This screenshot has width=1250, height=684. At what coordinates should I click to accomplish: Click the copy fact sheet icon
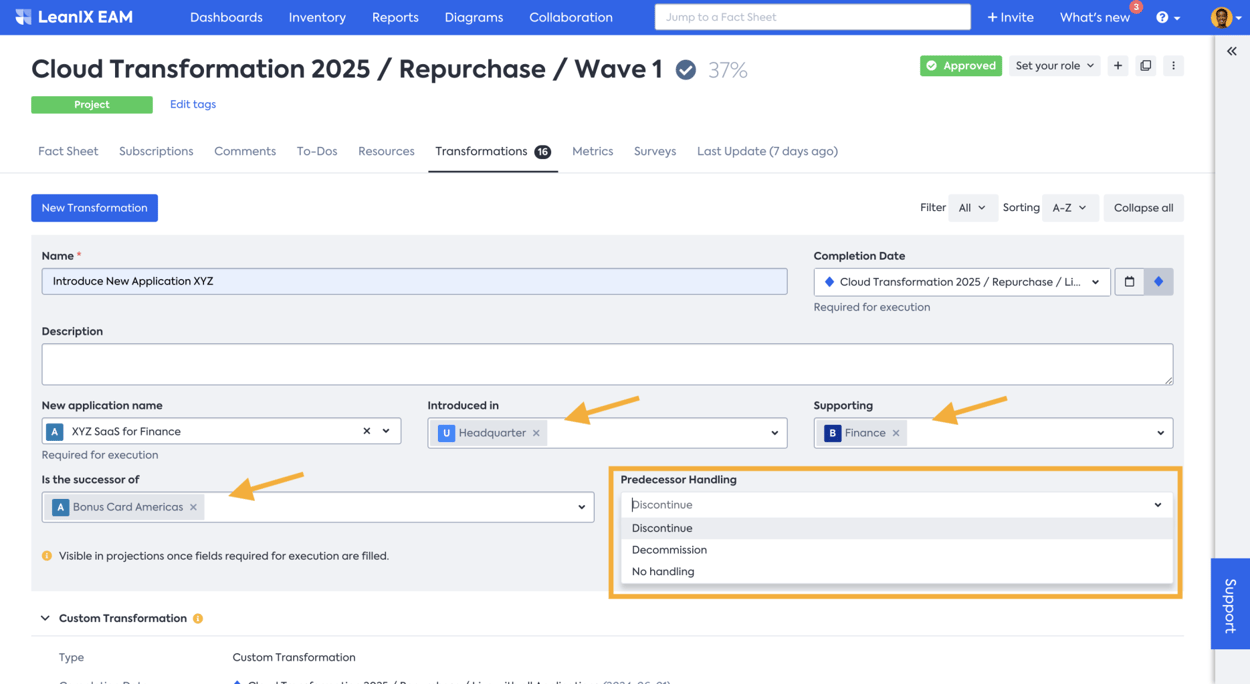1146,66
